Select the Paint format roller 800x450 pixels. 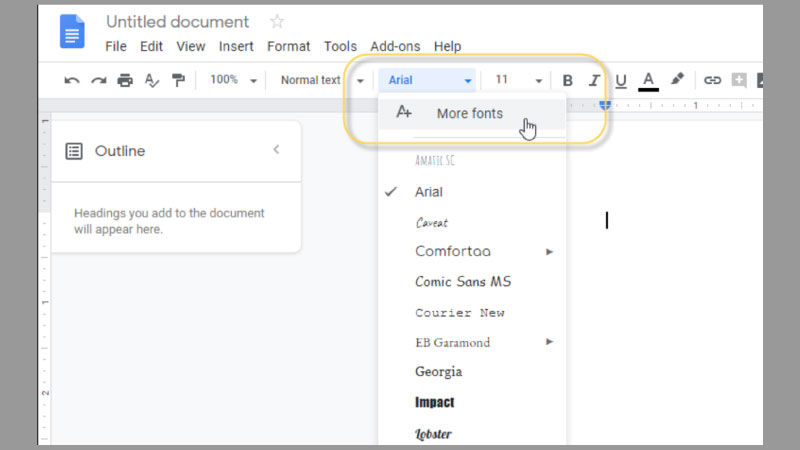(178, 80)
